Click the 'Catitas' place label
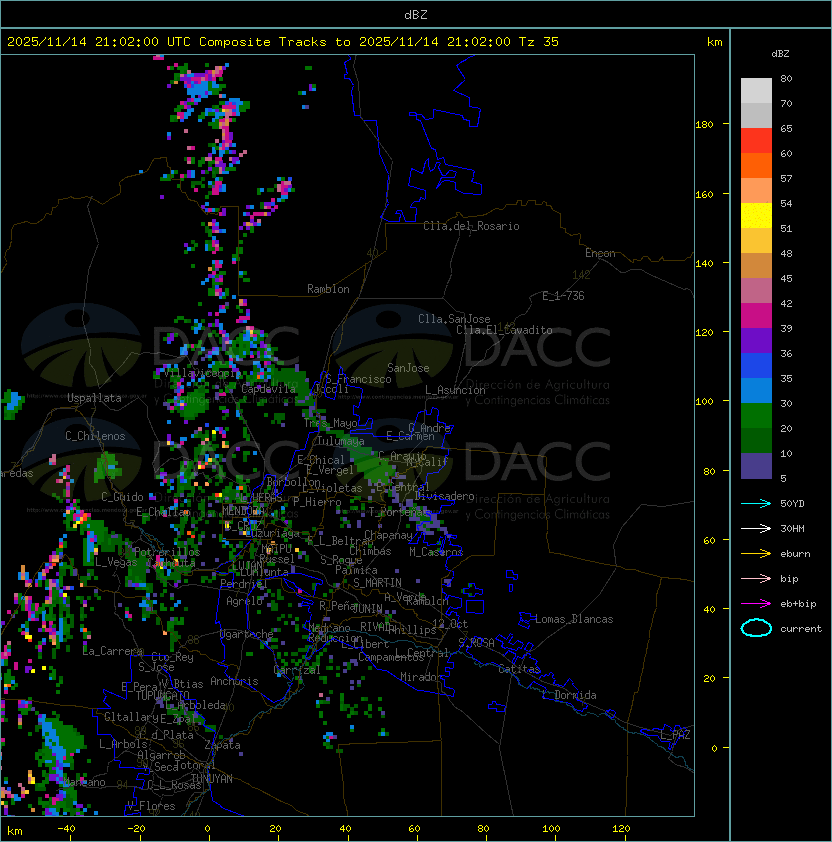This screenshot has width=832, height=842. pyautogui.click(x=519, y=669)
